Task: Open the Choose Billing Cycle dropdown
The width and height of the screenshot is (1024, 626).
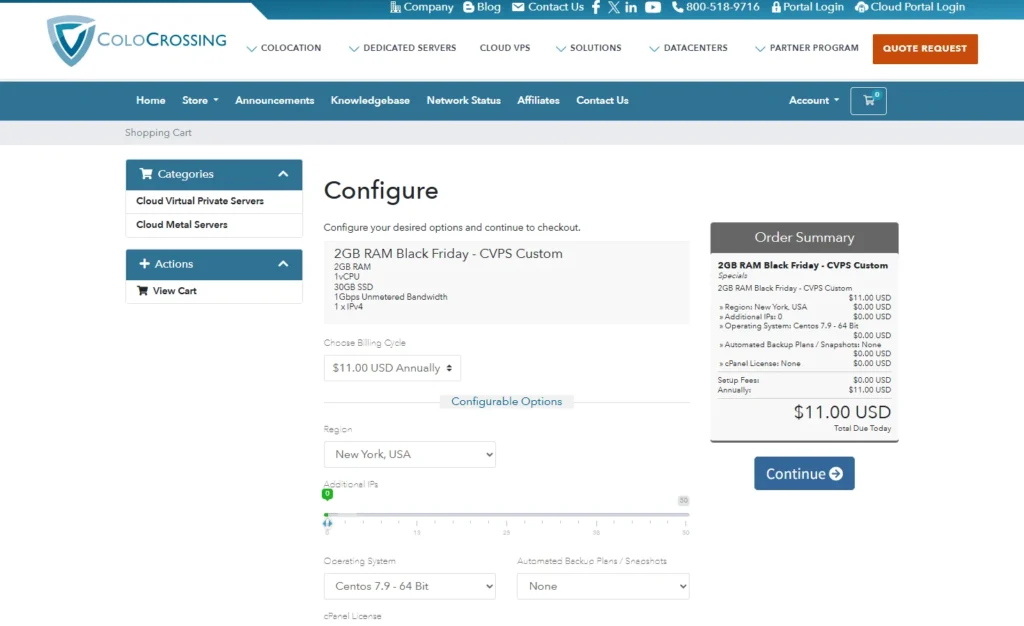Action: pyautogui.click(x=392, y=368)
